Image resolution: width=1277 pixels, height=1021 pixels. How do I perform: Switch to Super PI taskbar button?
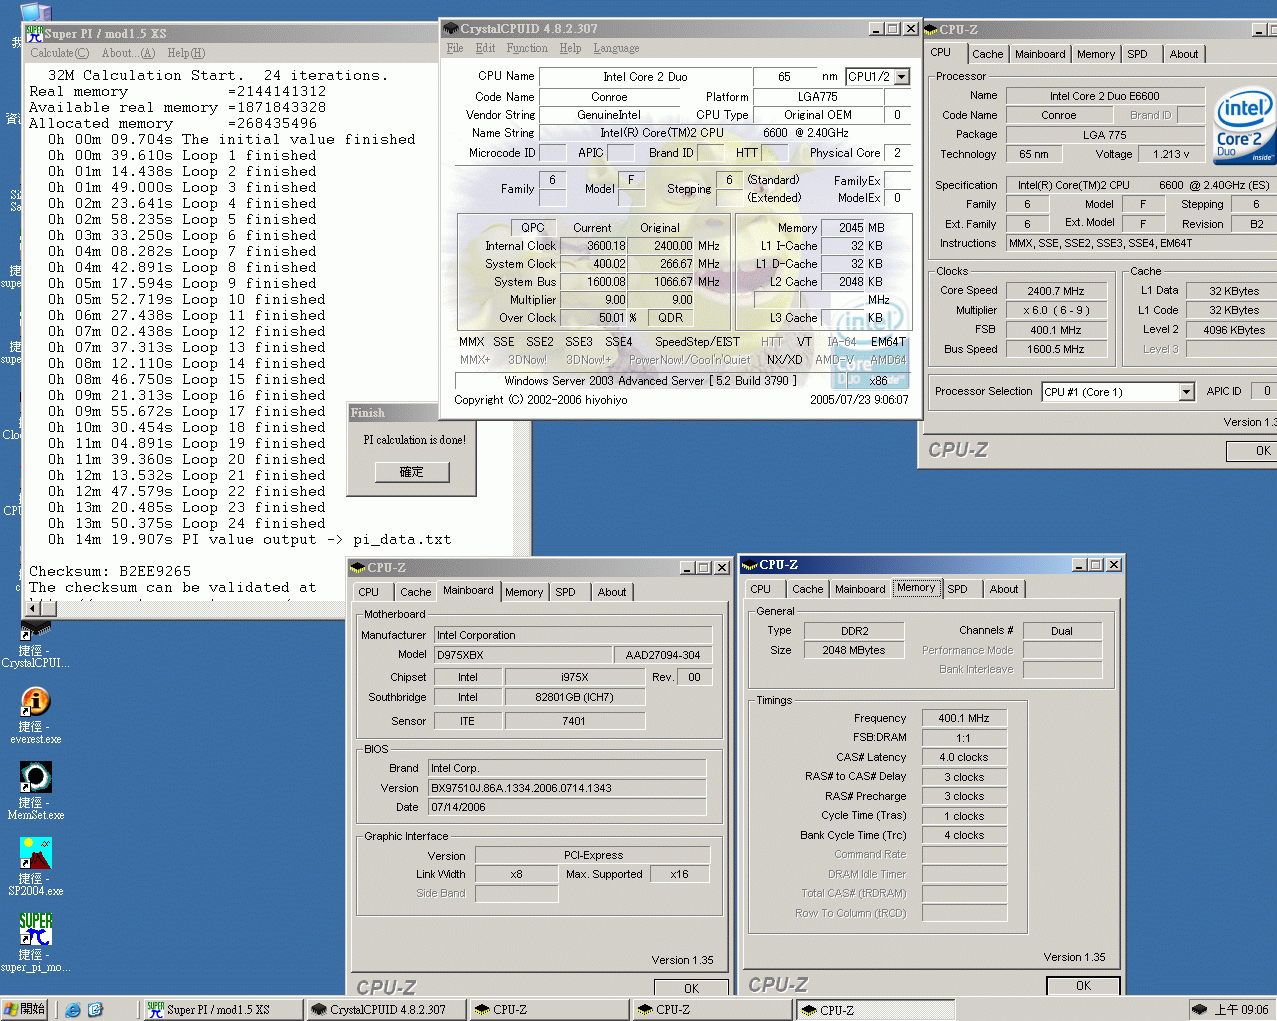(x=222, y=1009)
